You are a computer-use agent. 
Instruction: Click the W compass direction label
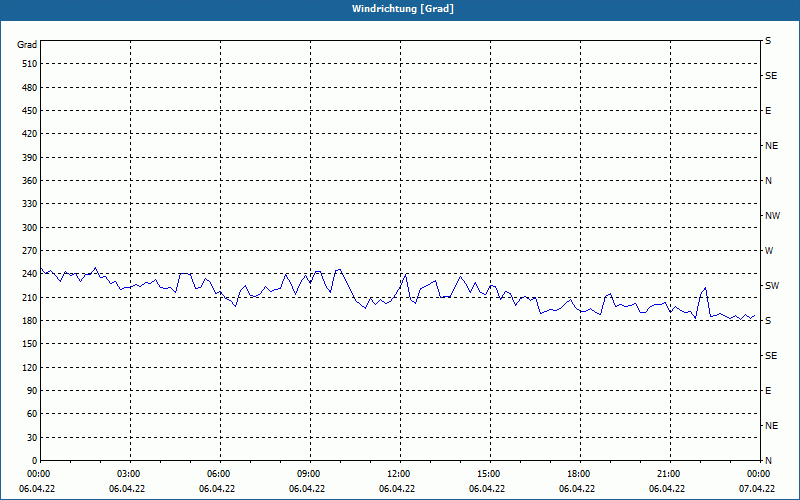(x=769, y=251)
